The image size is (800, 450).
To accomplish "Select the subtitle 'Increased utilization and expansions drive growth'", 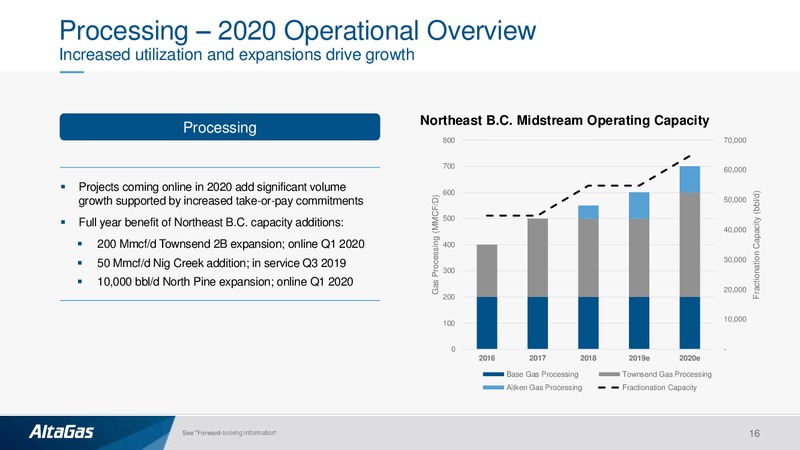I will click(237, 55).
